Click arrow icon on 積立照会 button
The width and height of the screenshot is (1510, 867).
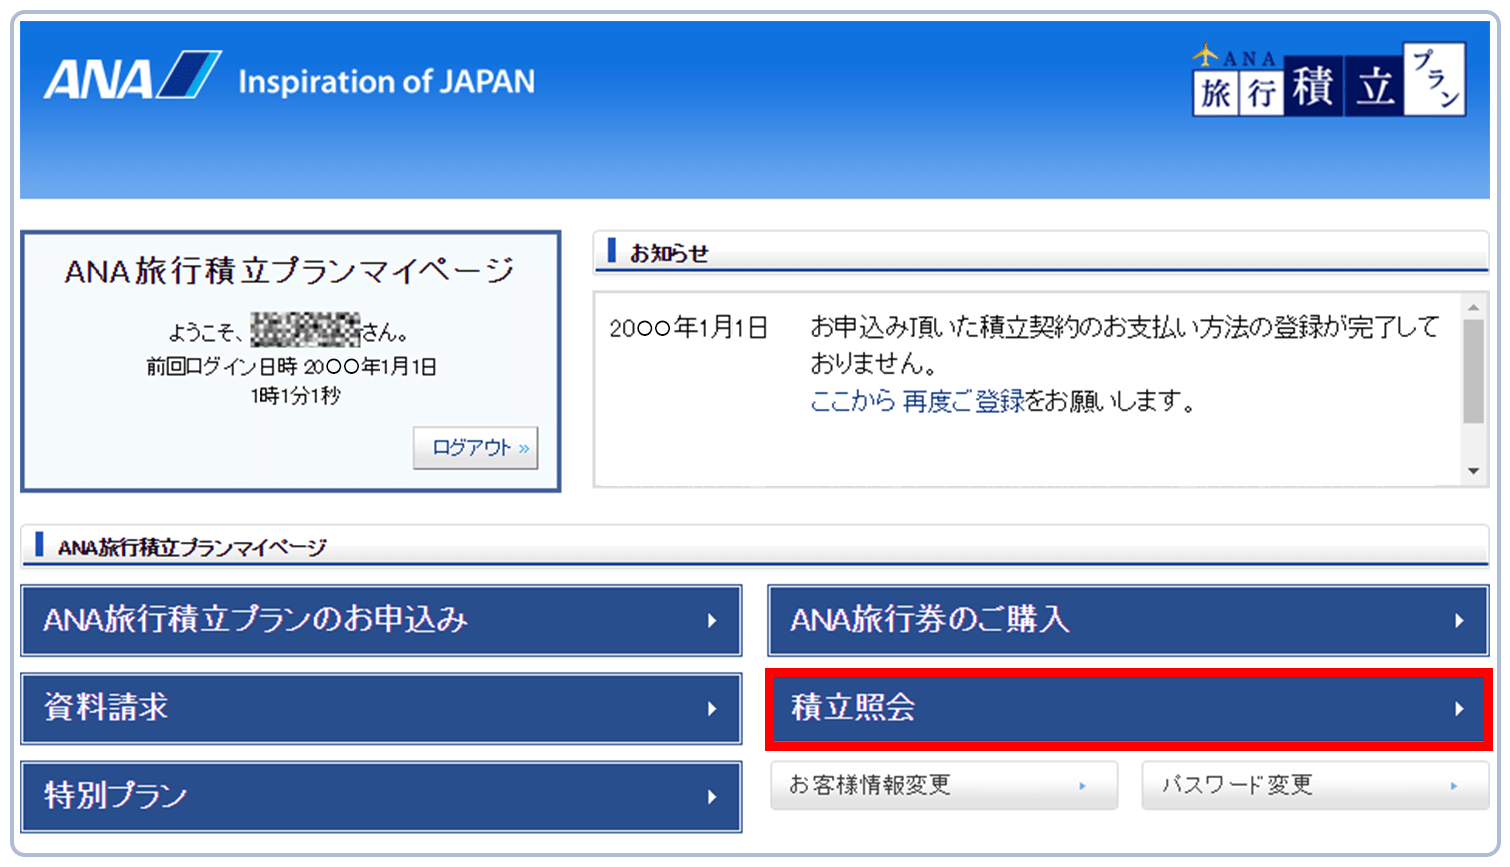1459,709
